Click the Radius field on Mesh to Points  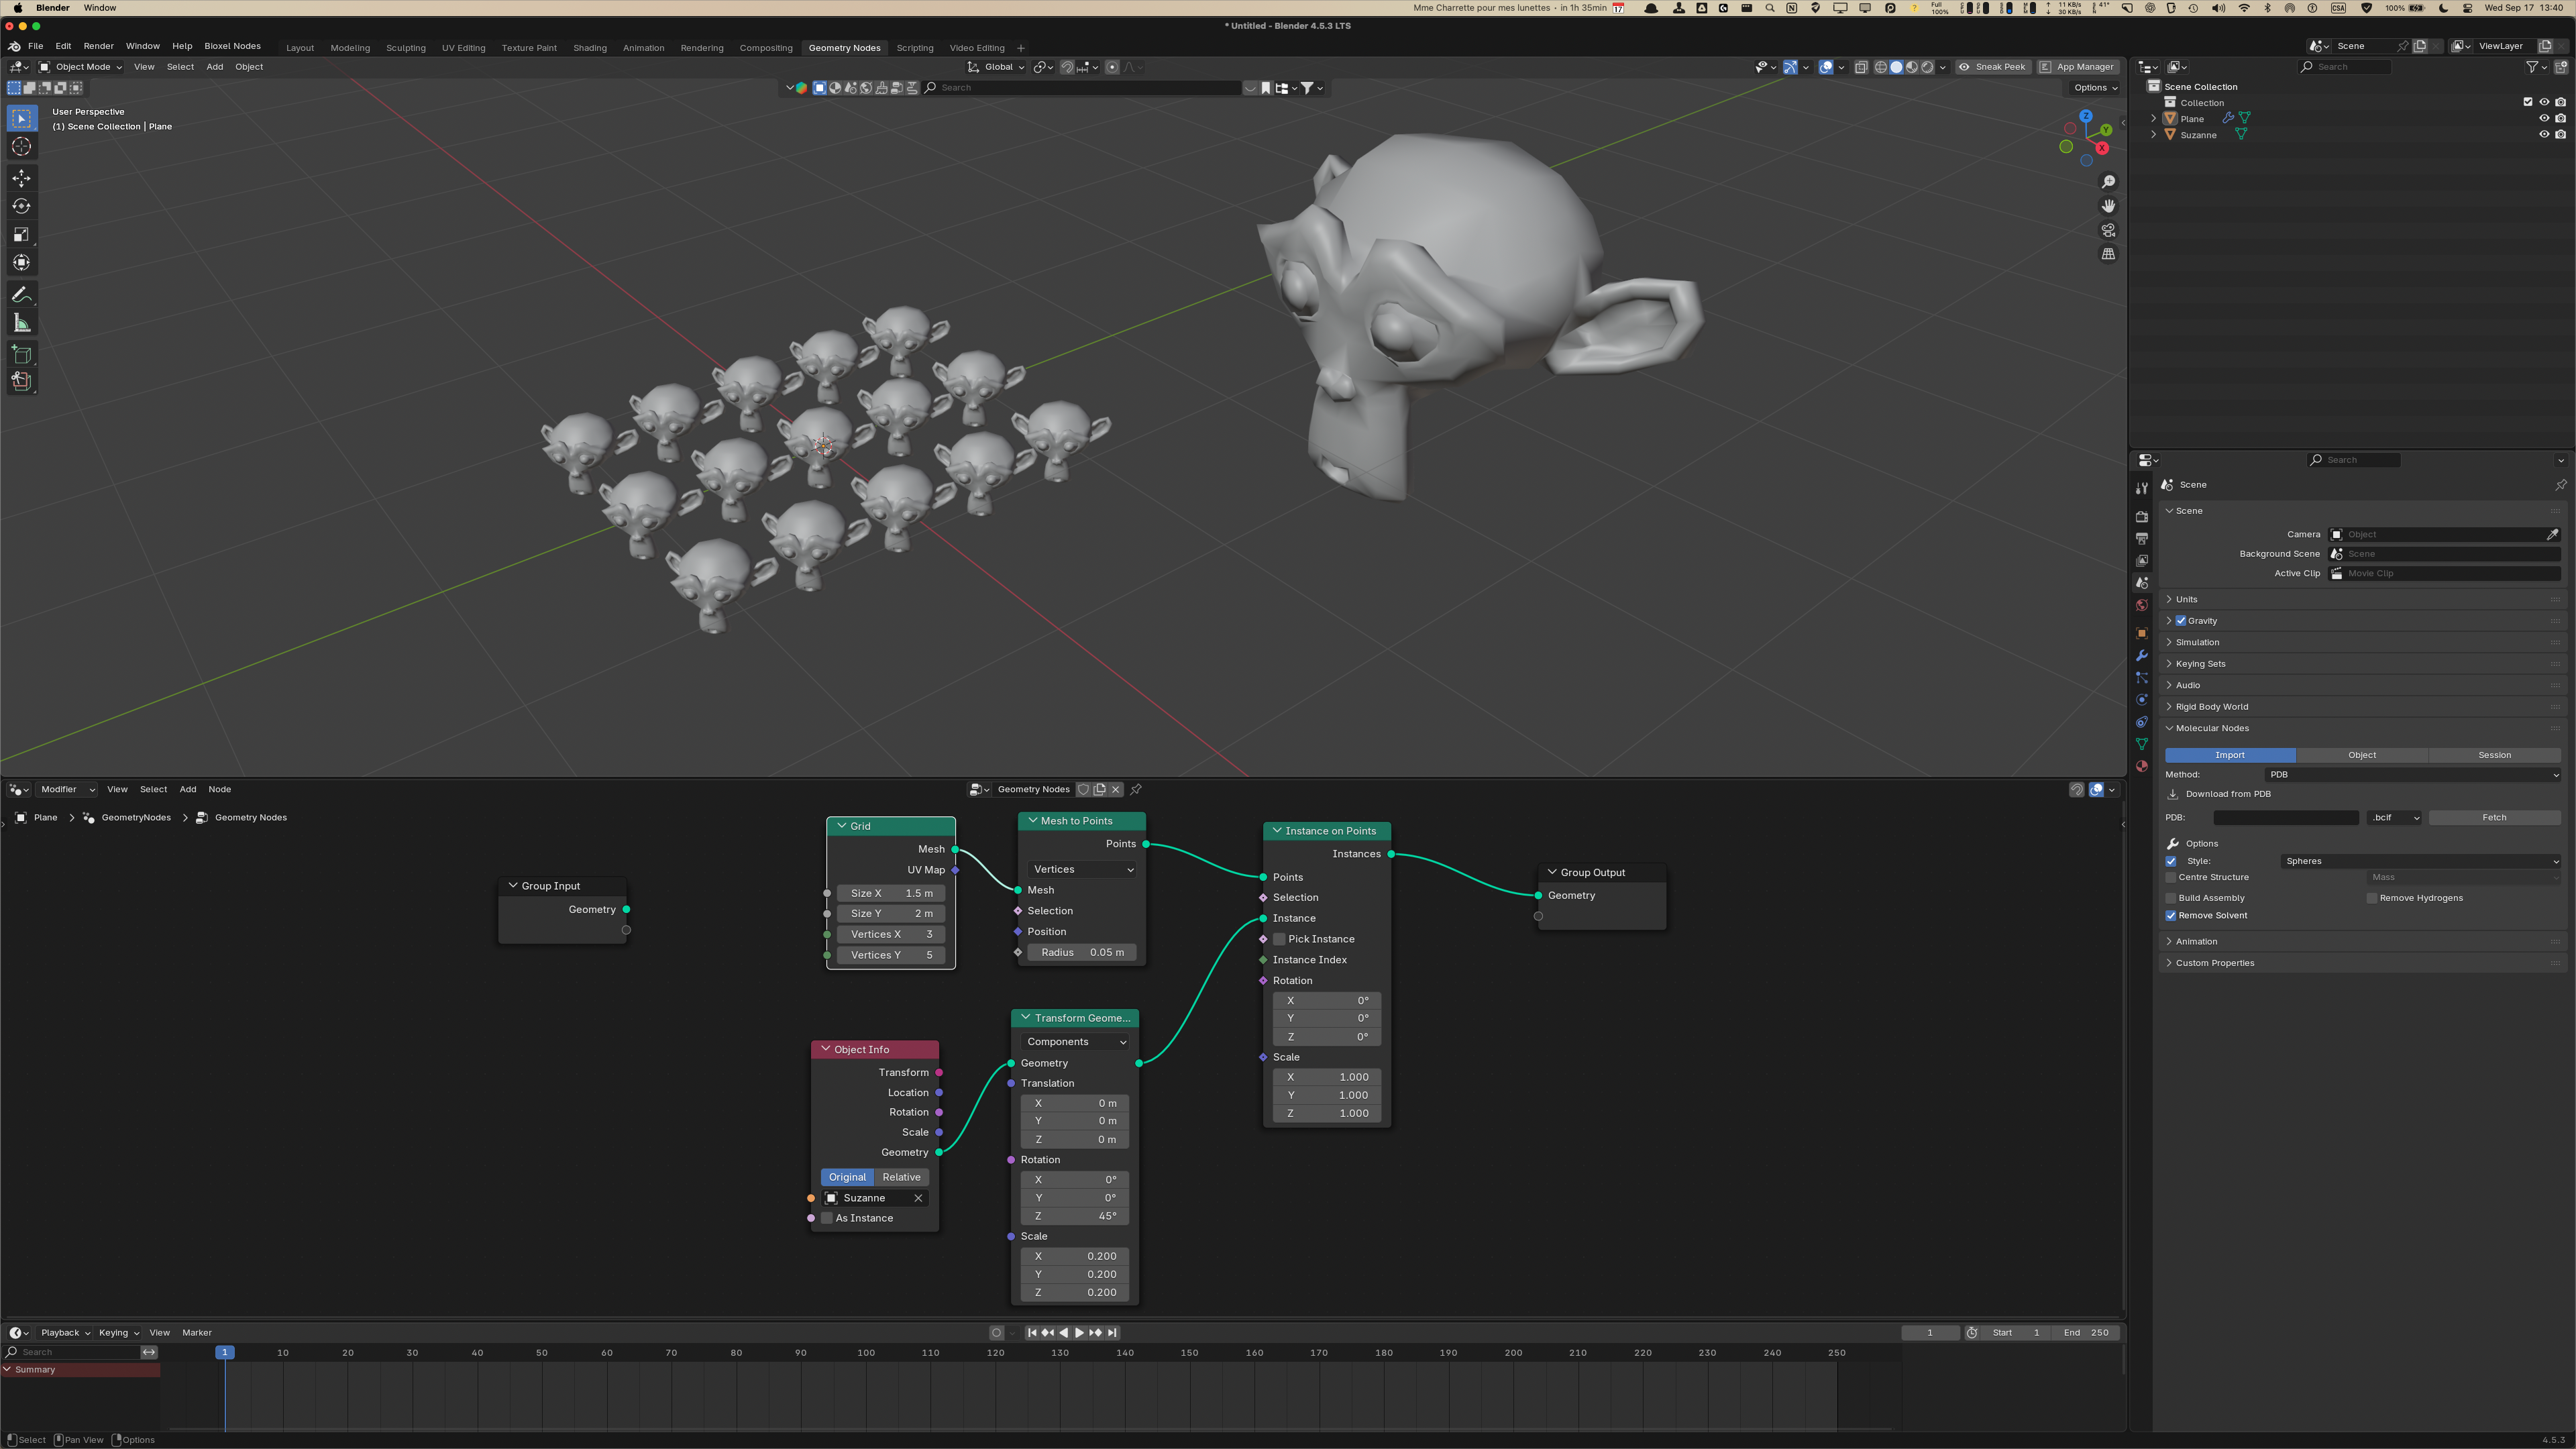click(1082, 953)
